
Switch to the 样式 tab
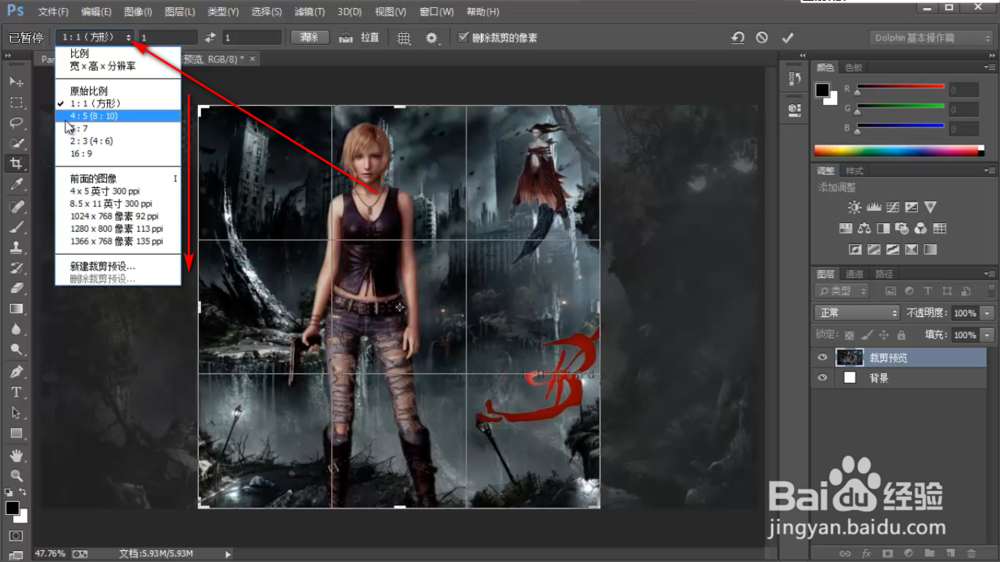point(855,170)
